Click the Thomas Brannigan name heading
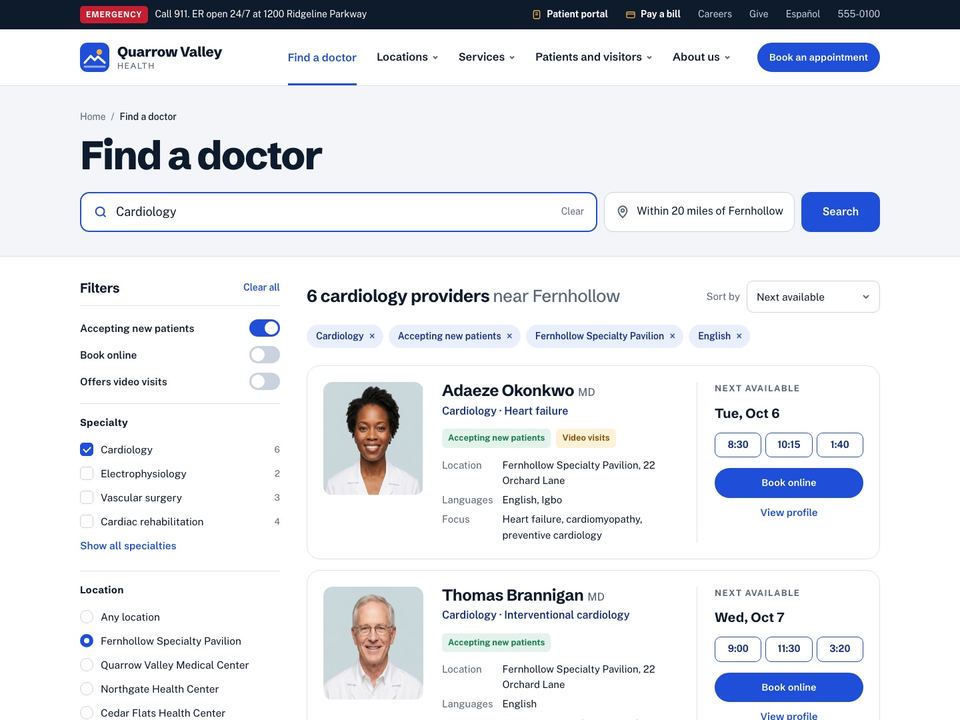This screenshot has height=720, width=960. [x=512, y=595]
